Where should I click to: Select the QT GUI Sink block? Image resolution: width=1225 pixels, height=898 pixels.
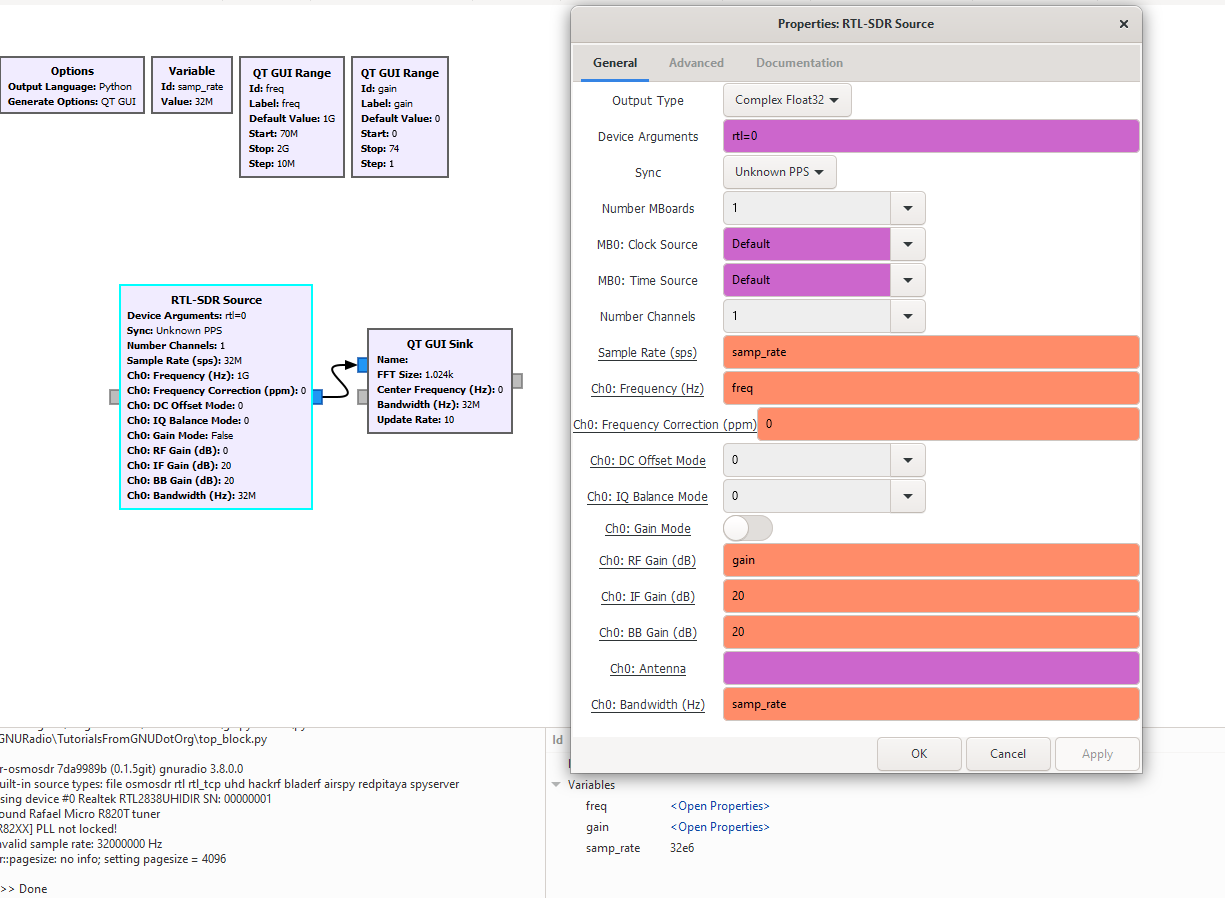coord(440,381)
